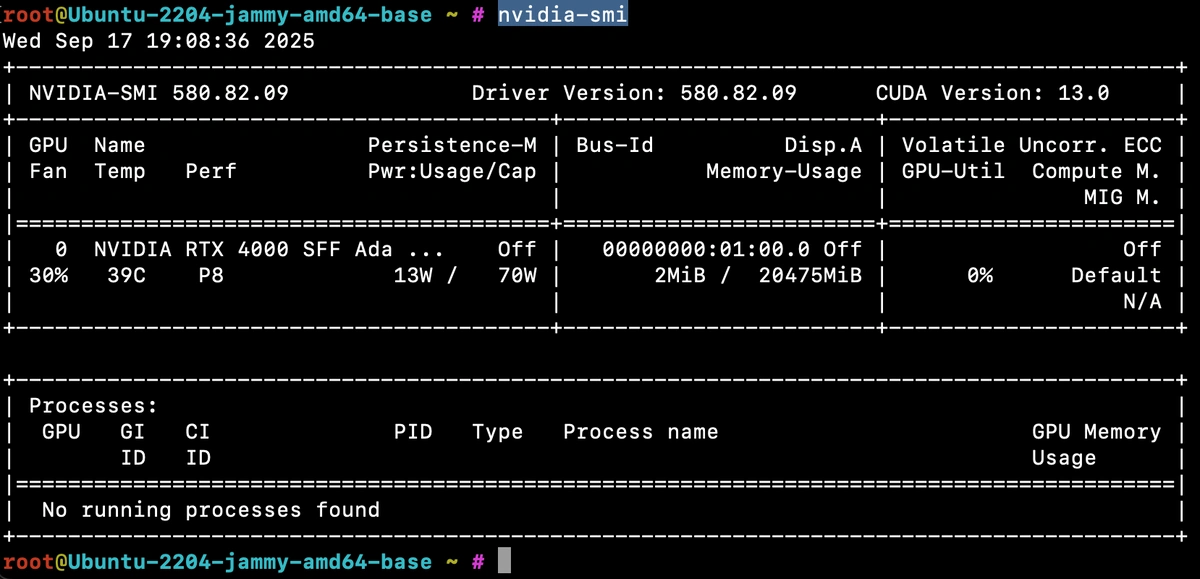
Task: Click the 'GPU-Util' column header
Action: 953,171
